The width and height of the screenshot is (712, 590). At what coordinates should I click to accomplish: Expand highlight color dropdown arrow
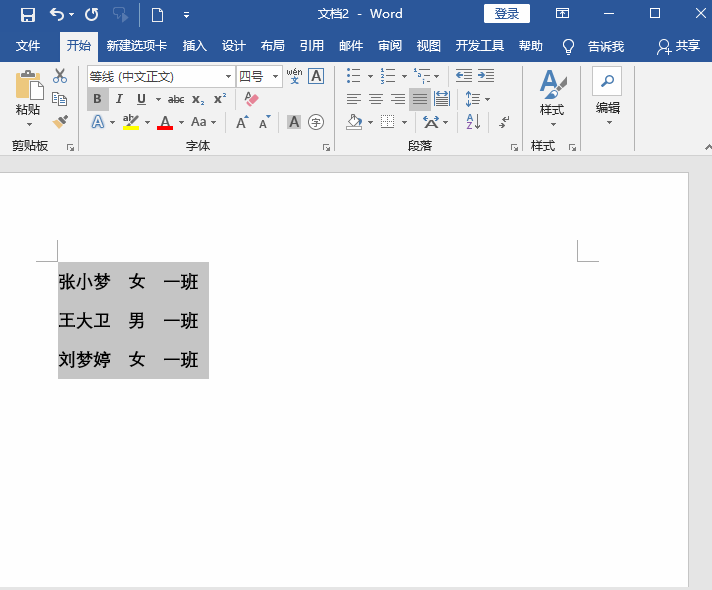tap(147, 122)
